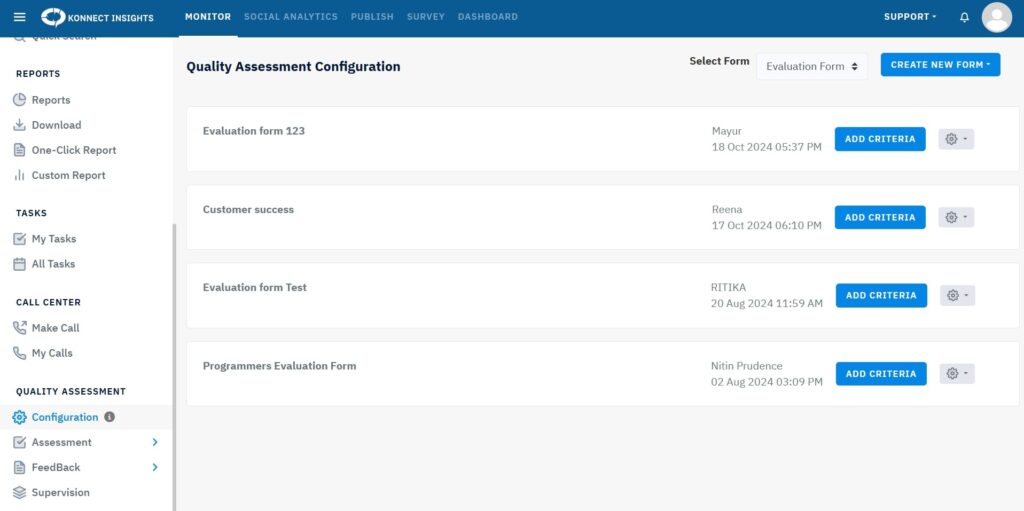
Task: Switch to the Survey tab
Action: tap(426, 17)
